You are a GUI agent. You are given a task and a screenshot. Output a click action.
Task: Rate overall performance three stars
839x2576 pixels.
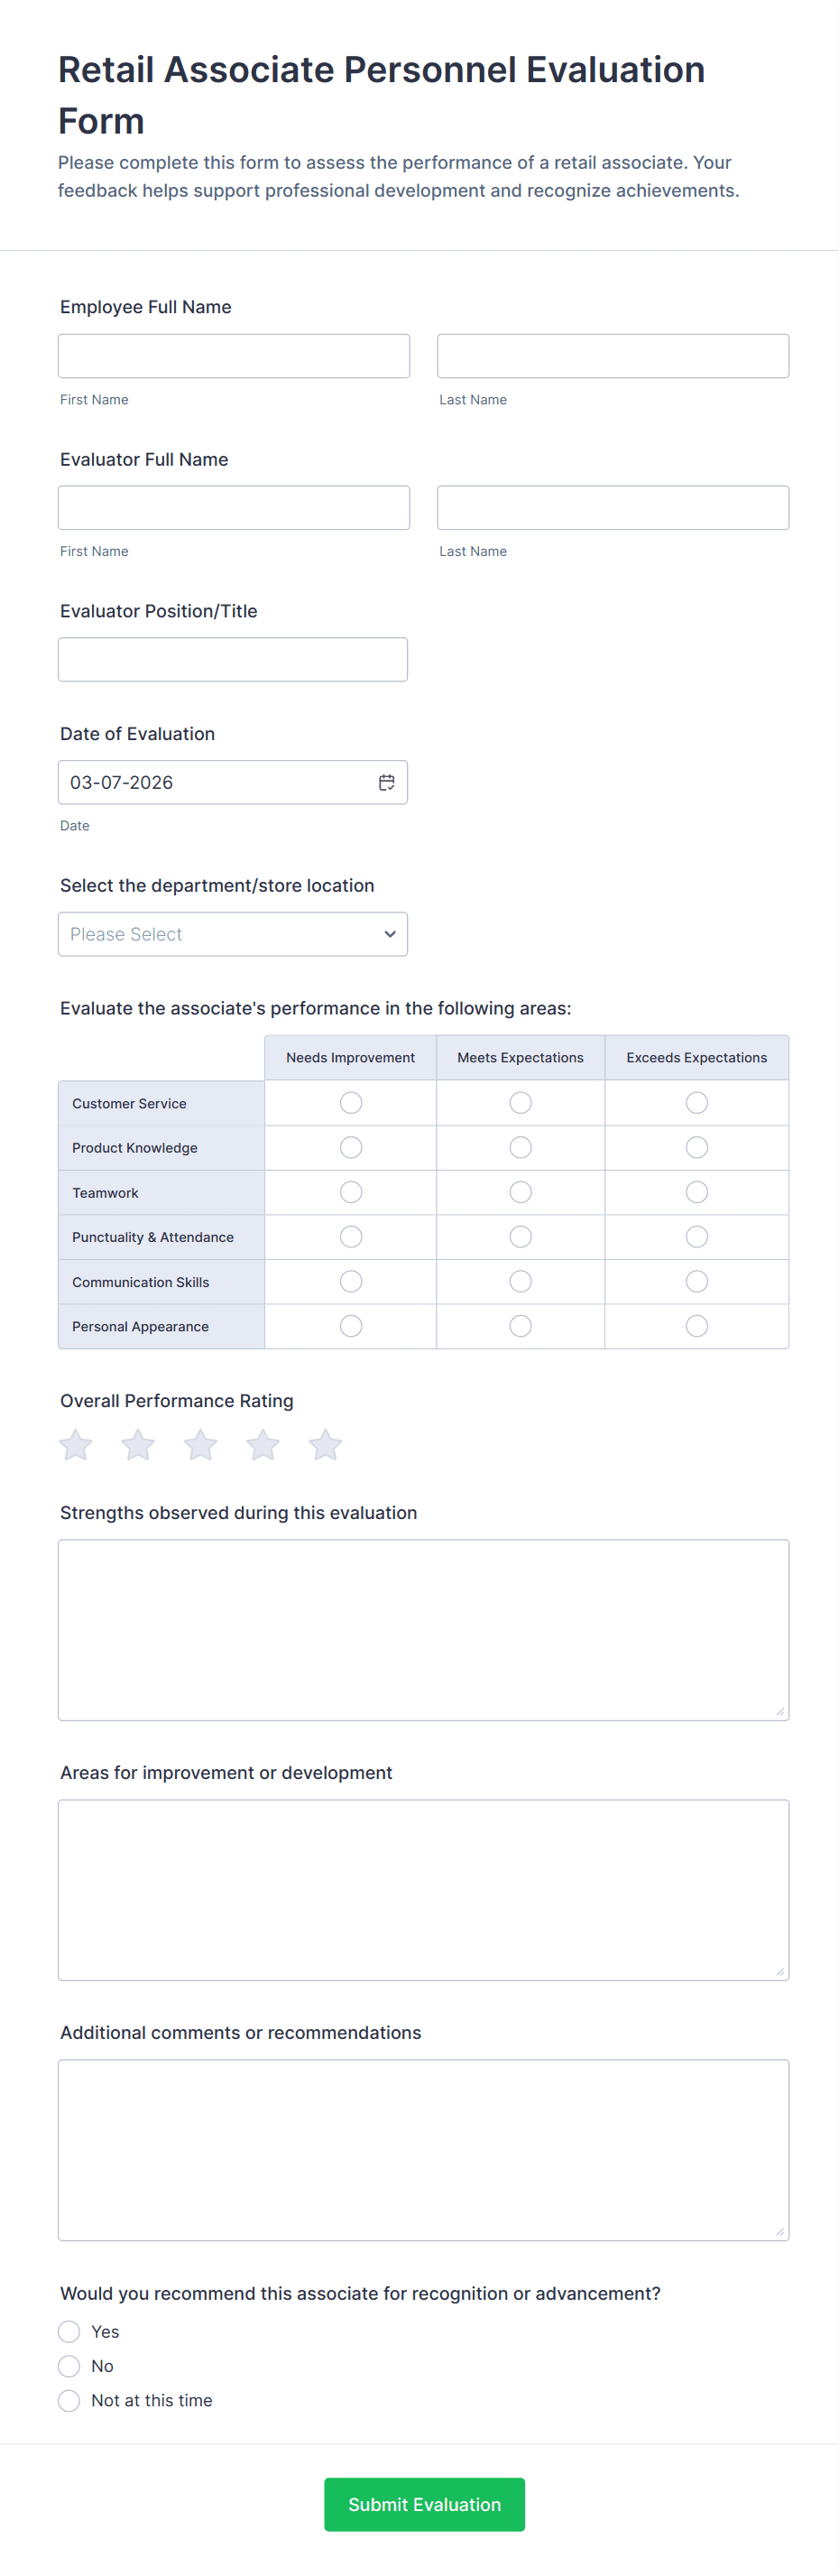pyautogui.click(x=201, y=1445)
